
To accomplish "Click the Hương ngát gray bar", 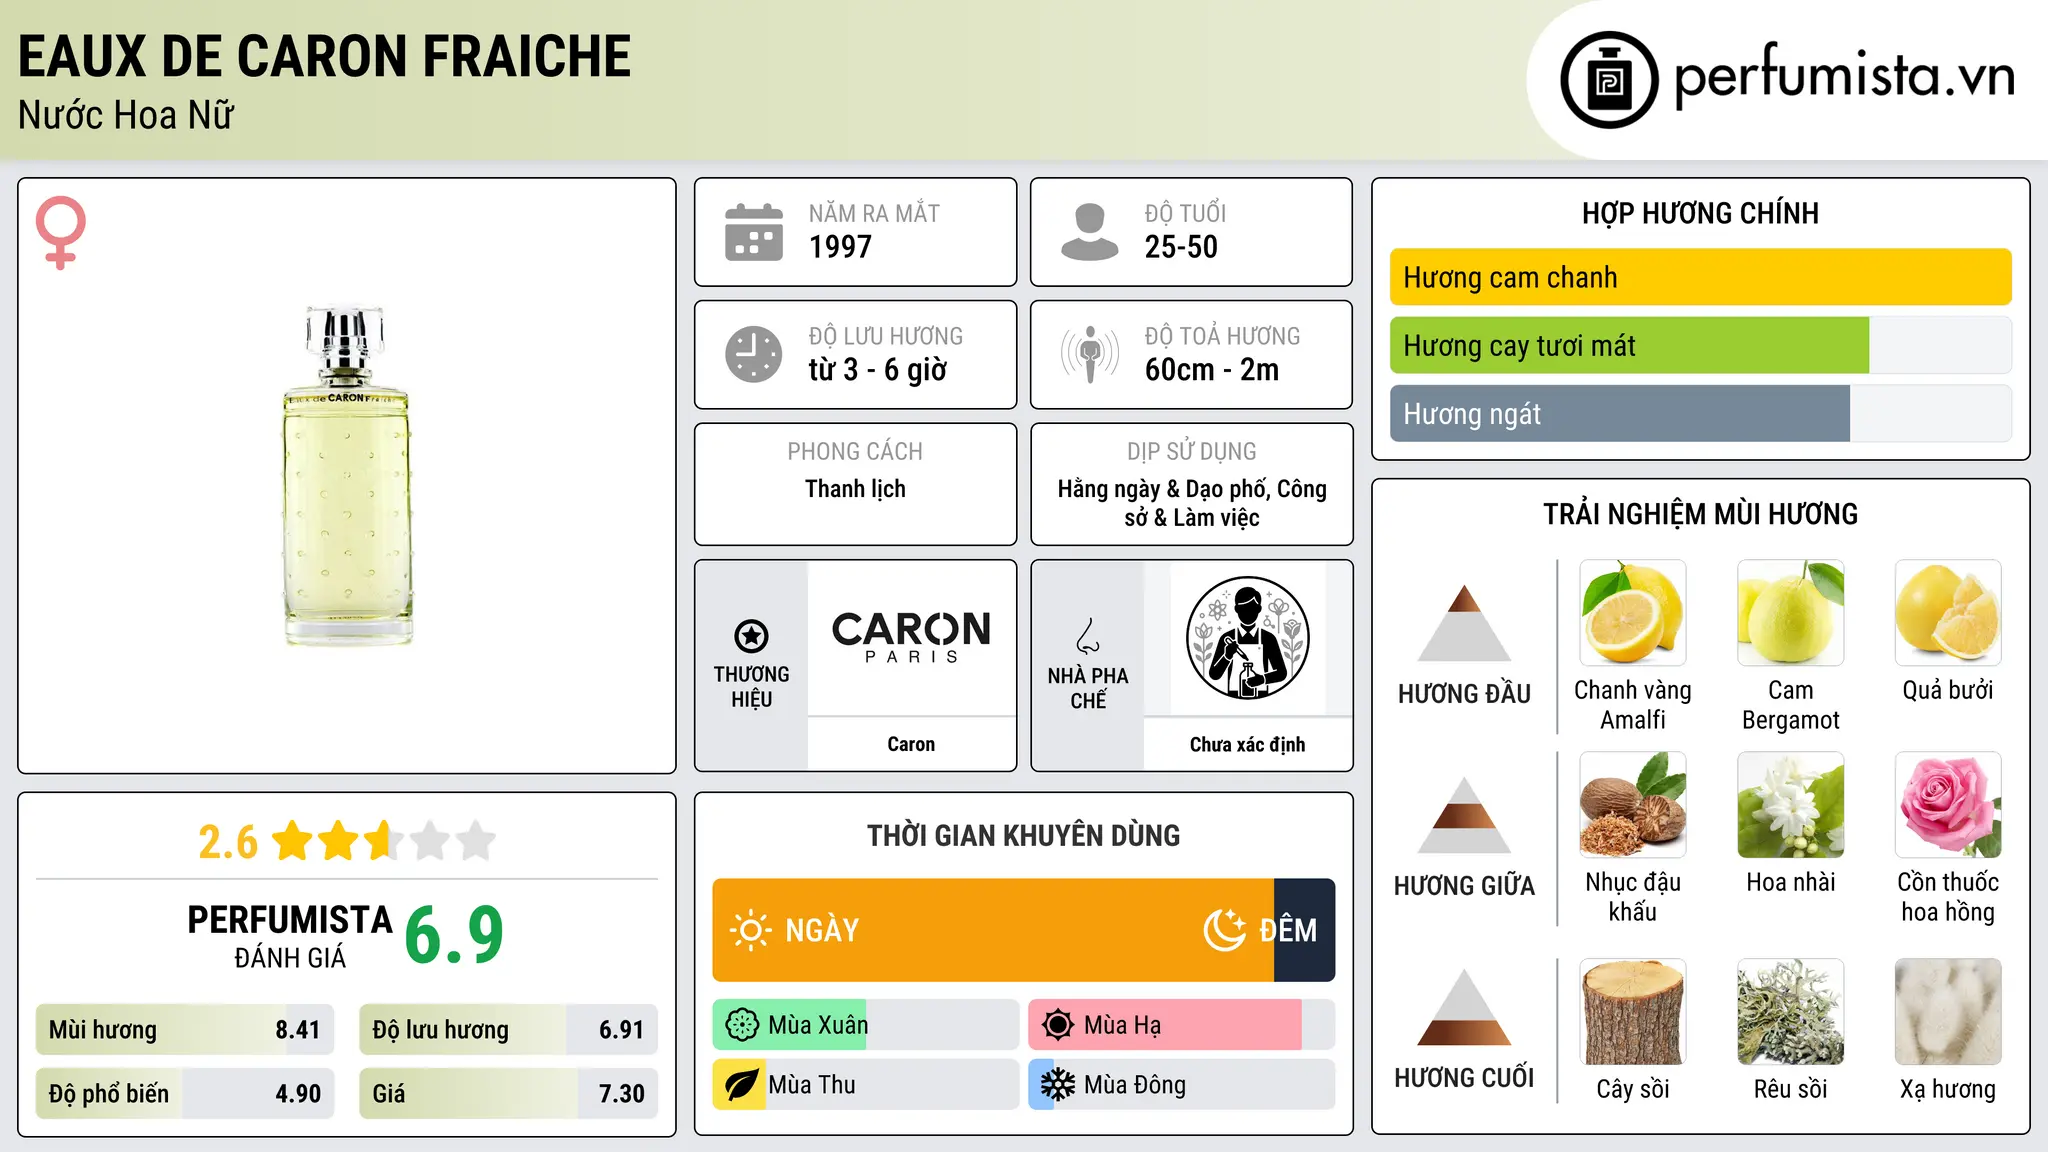I will point(1619,414).
